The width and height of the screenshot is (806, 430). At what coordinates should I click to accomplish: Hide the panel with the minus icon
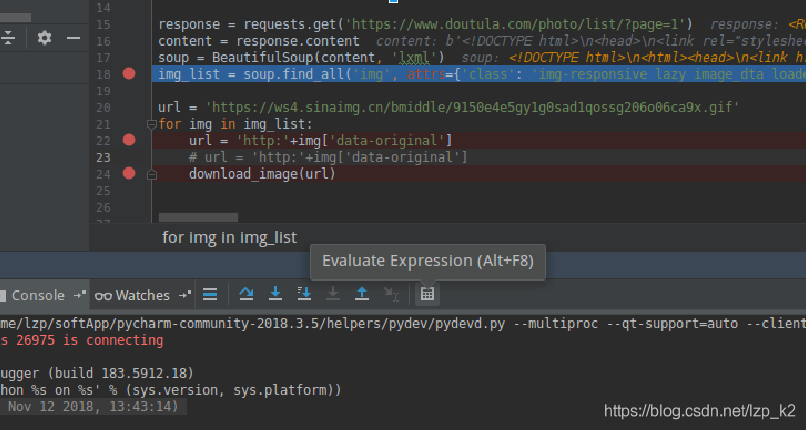74,38
